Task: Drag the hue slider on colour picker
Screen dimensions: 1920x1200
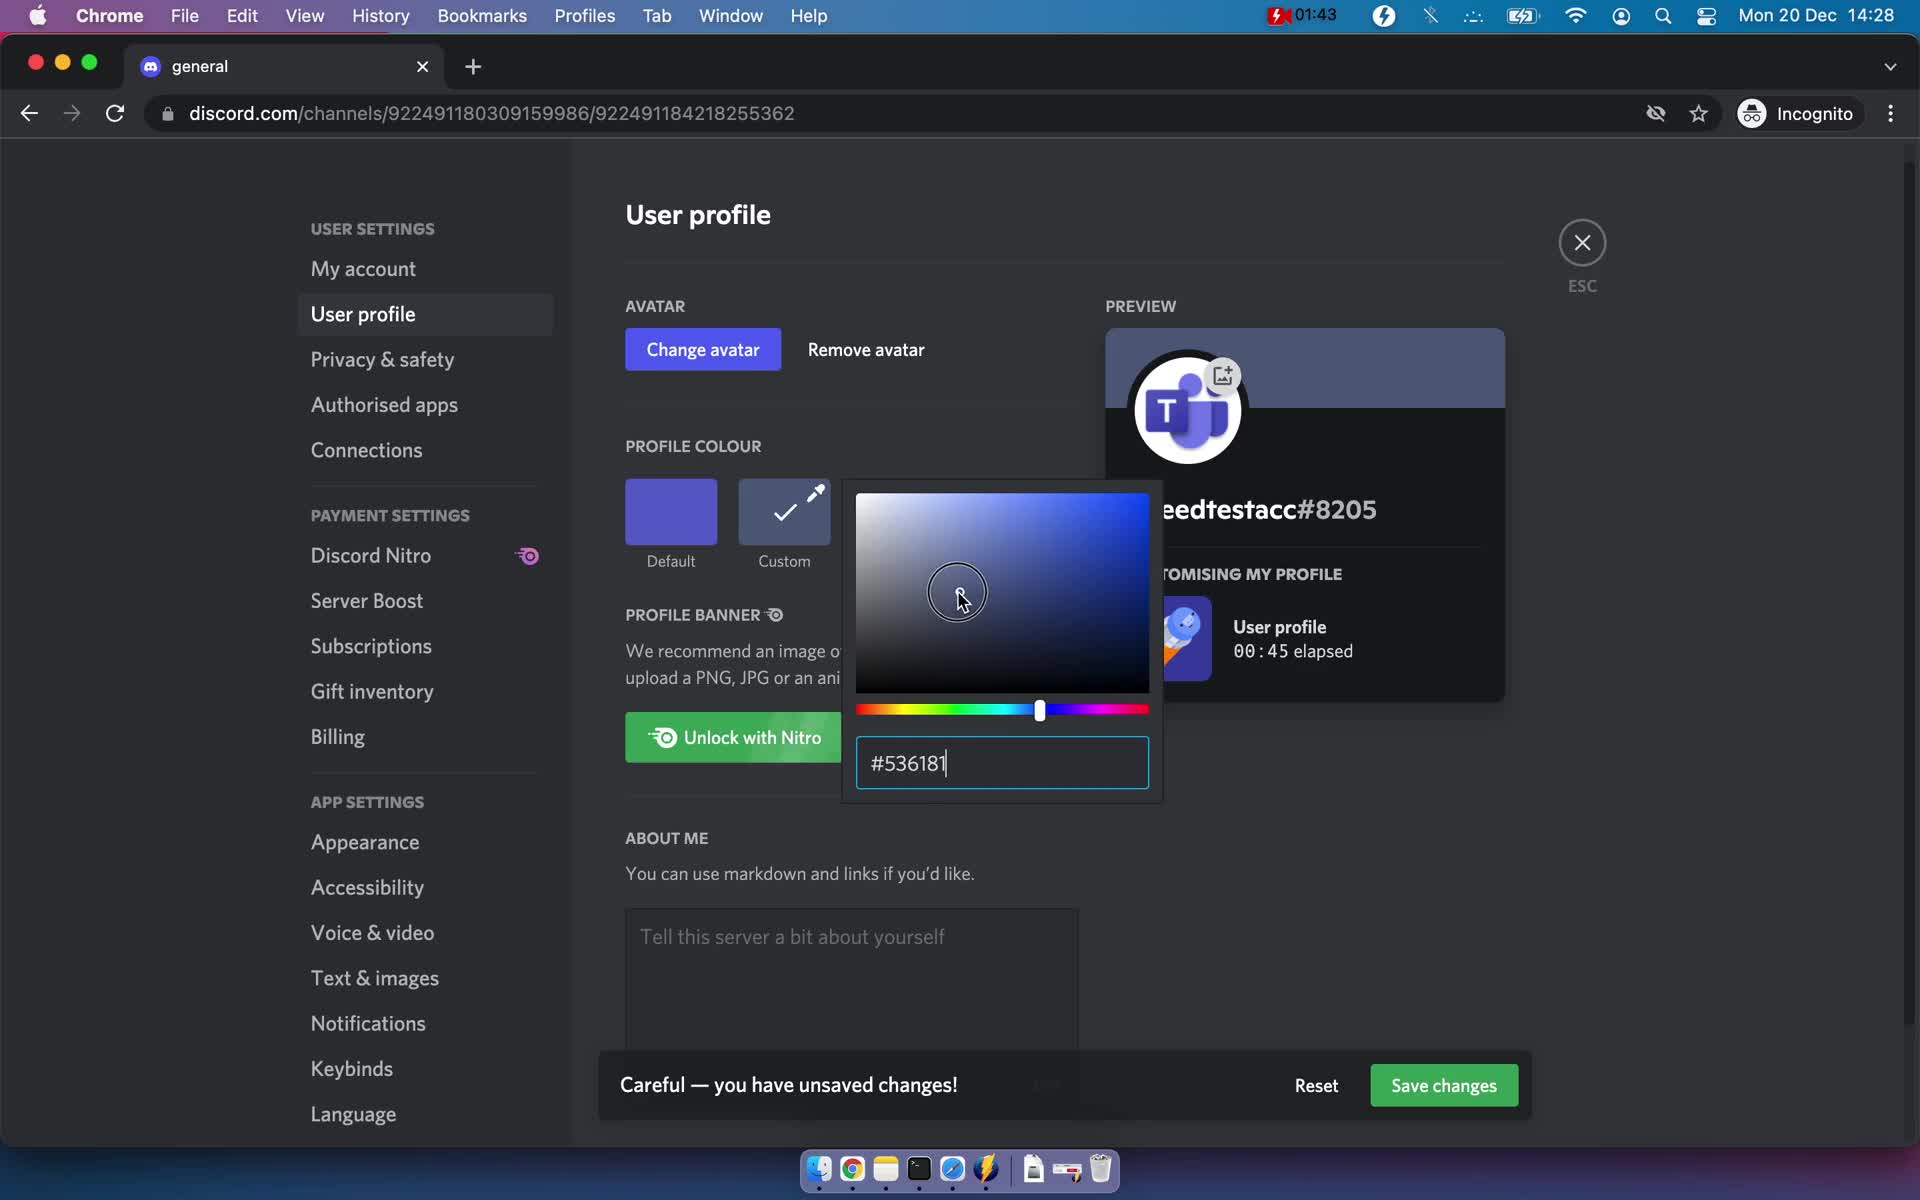Action: pyautogui.click(x=1038, y=709)
